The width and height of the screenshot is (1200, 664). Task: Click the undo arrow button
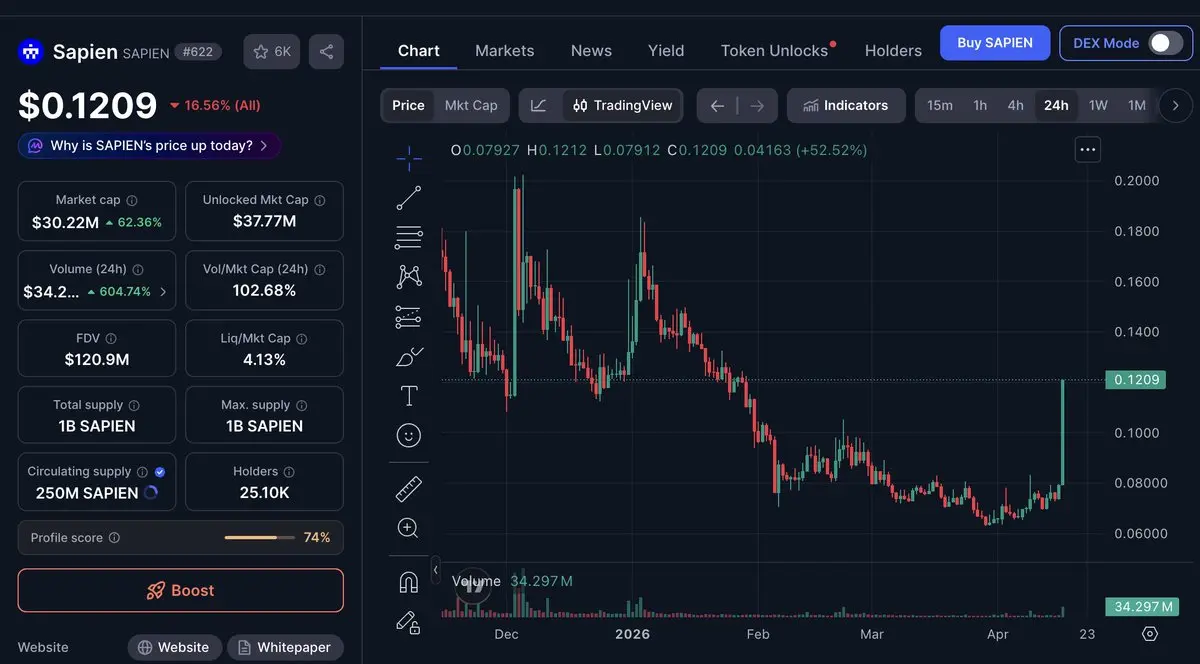click(717, 105)
